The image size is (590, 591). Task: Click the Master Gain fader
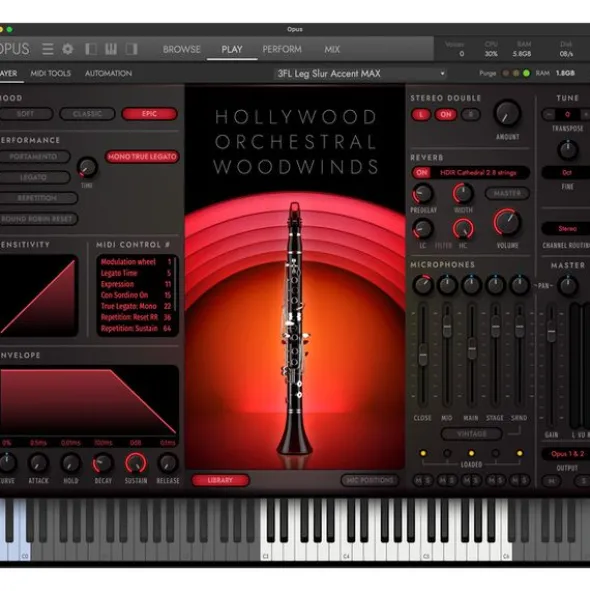[551, 332]
